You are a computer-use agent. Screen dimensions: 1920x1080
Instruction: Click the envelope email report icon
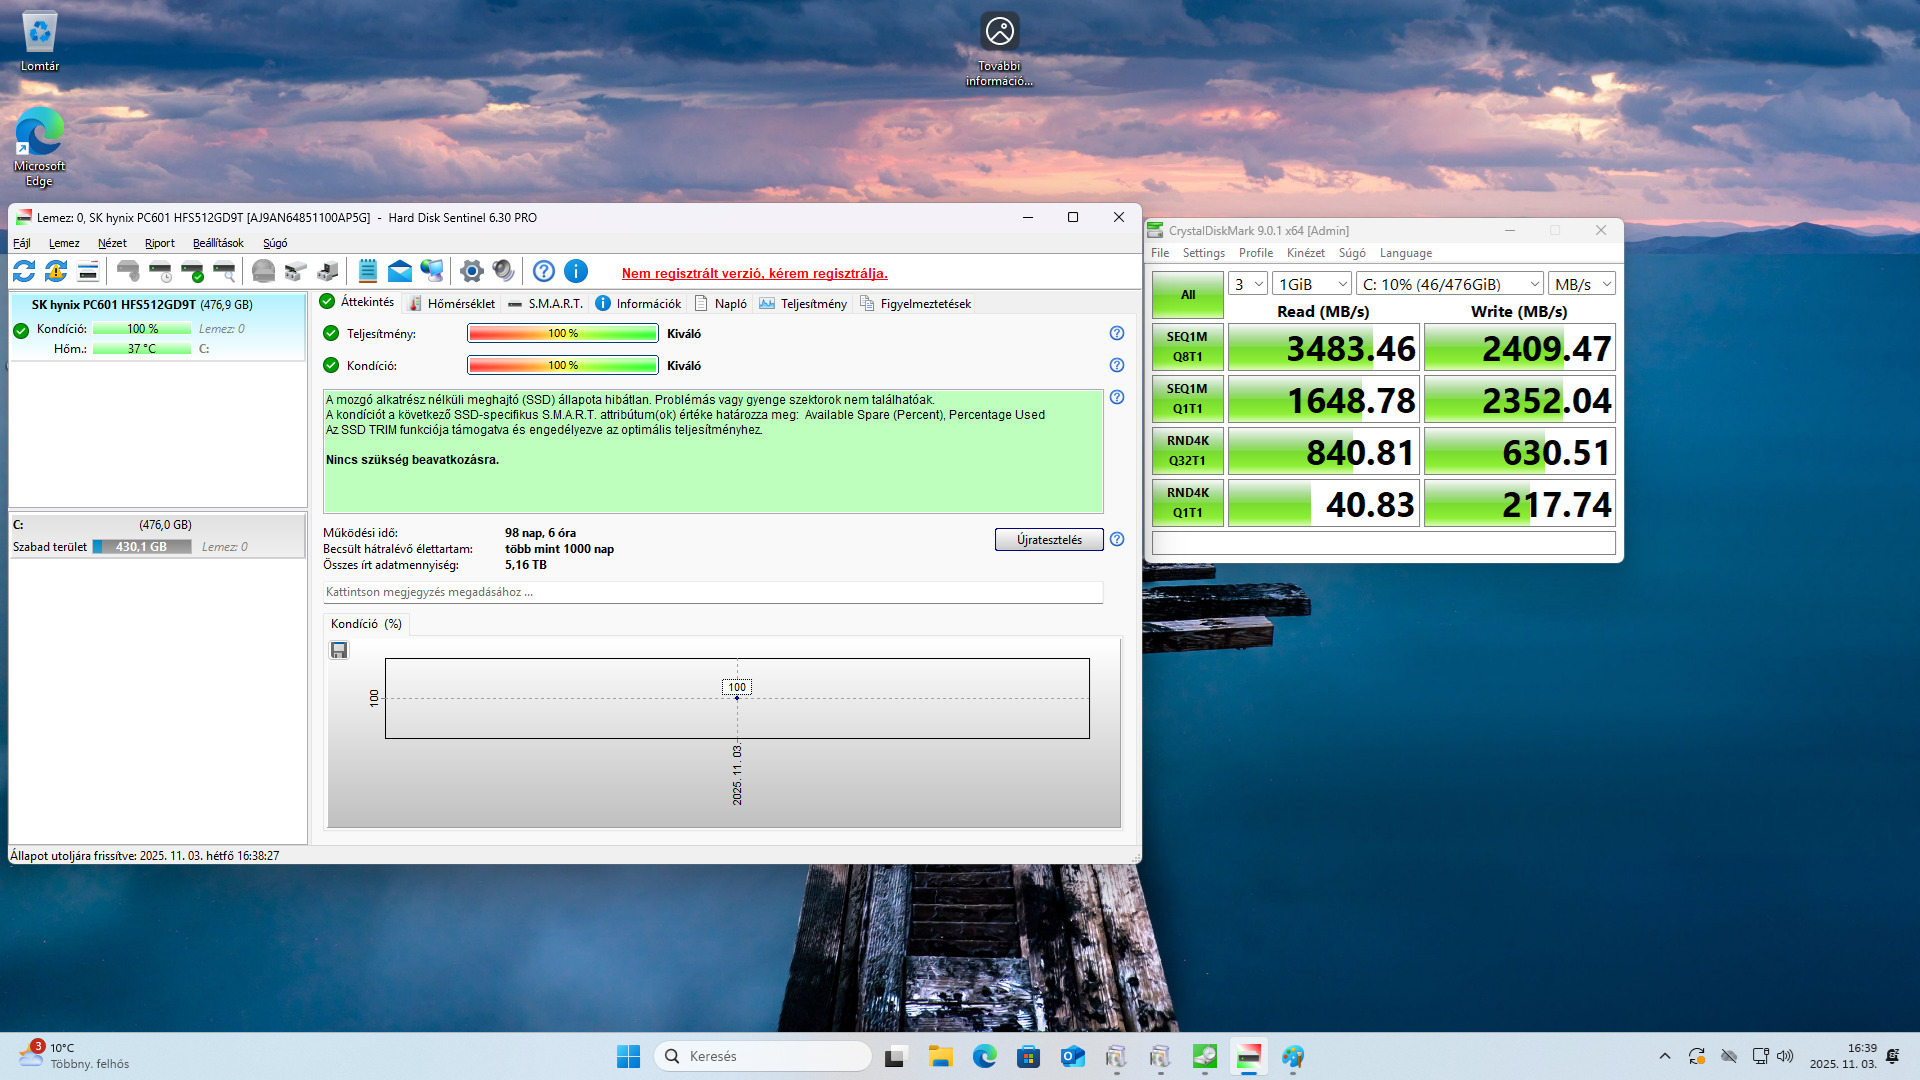pyautogui.click(x=400, y=271)
